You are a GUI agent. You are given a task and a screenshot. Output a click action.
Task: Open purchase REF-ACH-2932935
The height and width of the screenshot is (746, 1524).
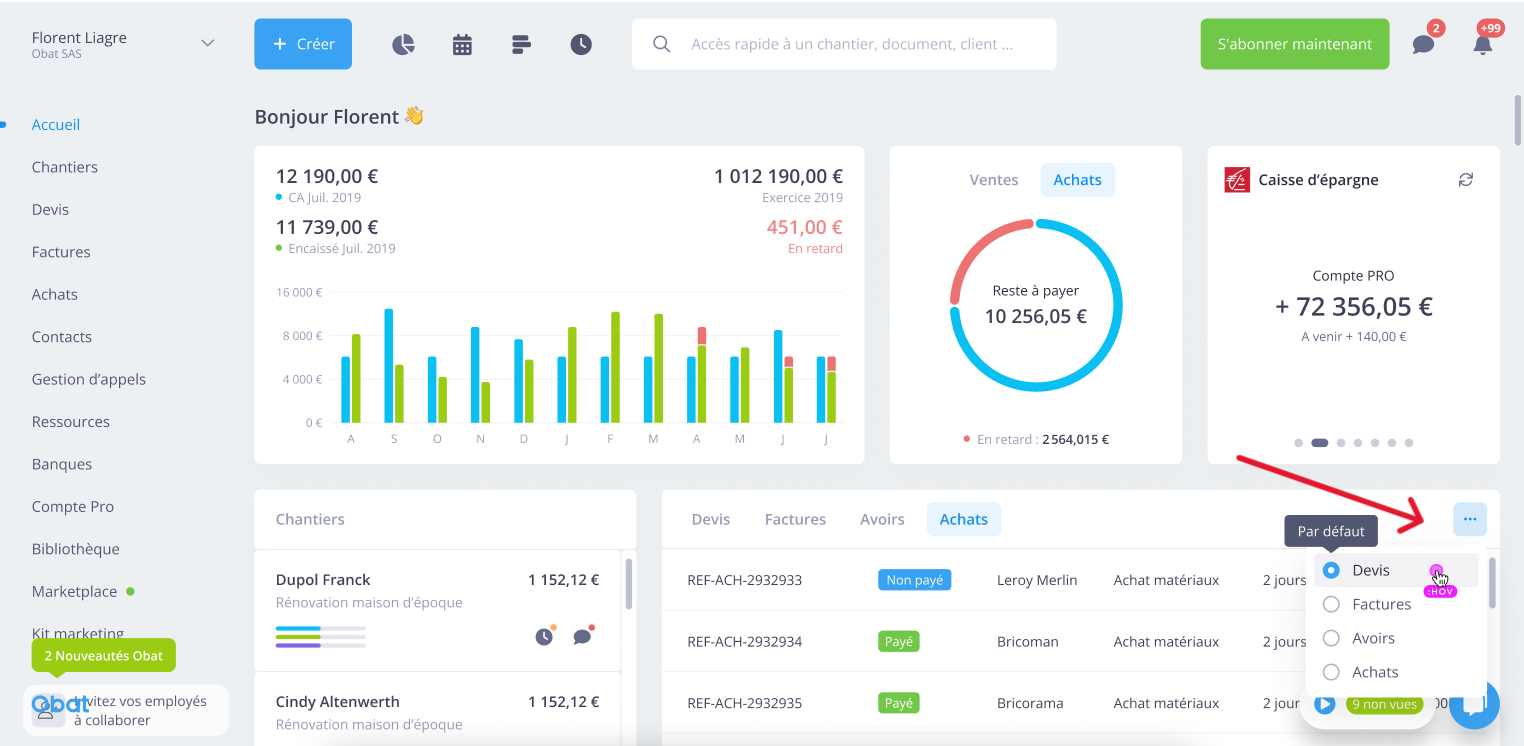click(745, 703)
